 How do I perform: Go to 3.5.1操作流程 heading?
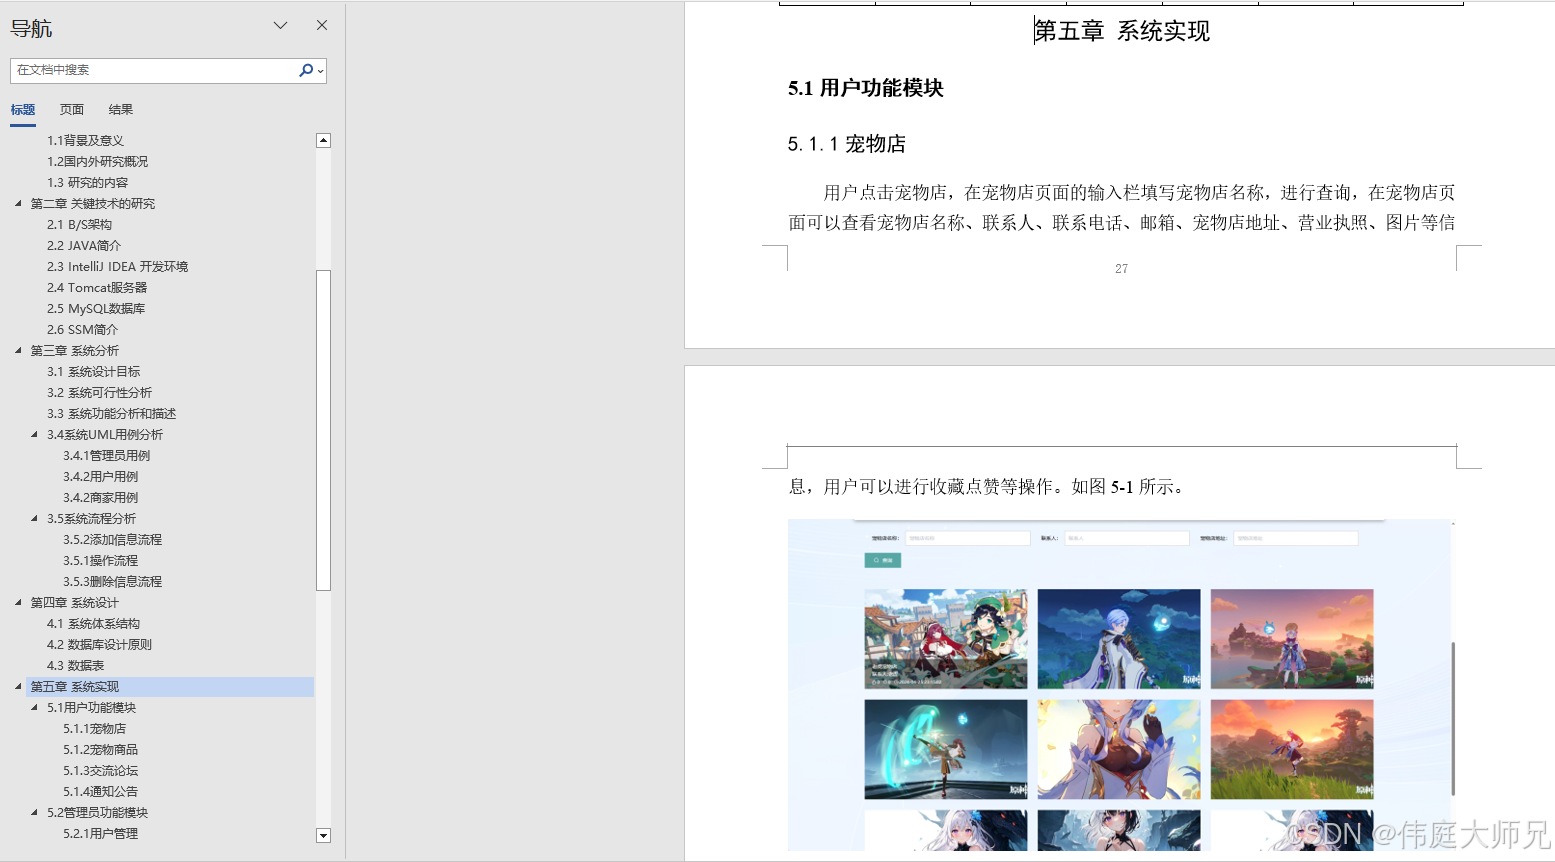(x=101, y=561)
